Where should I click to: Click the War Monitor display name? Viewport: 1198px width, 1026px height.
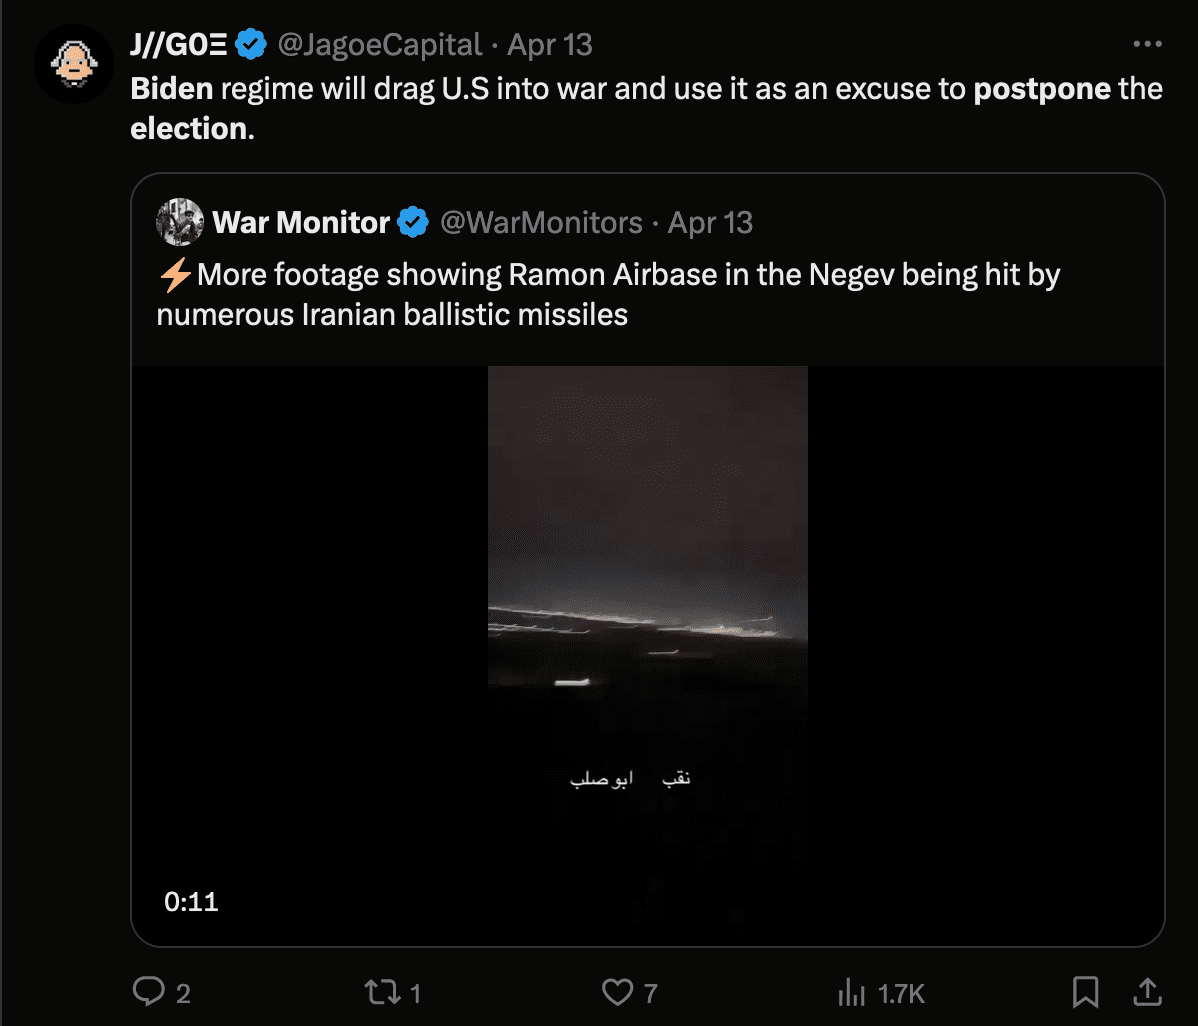pyautogui.click(x=301, y=222)
